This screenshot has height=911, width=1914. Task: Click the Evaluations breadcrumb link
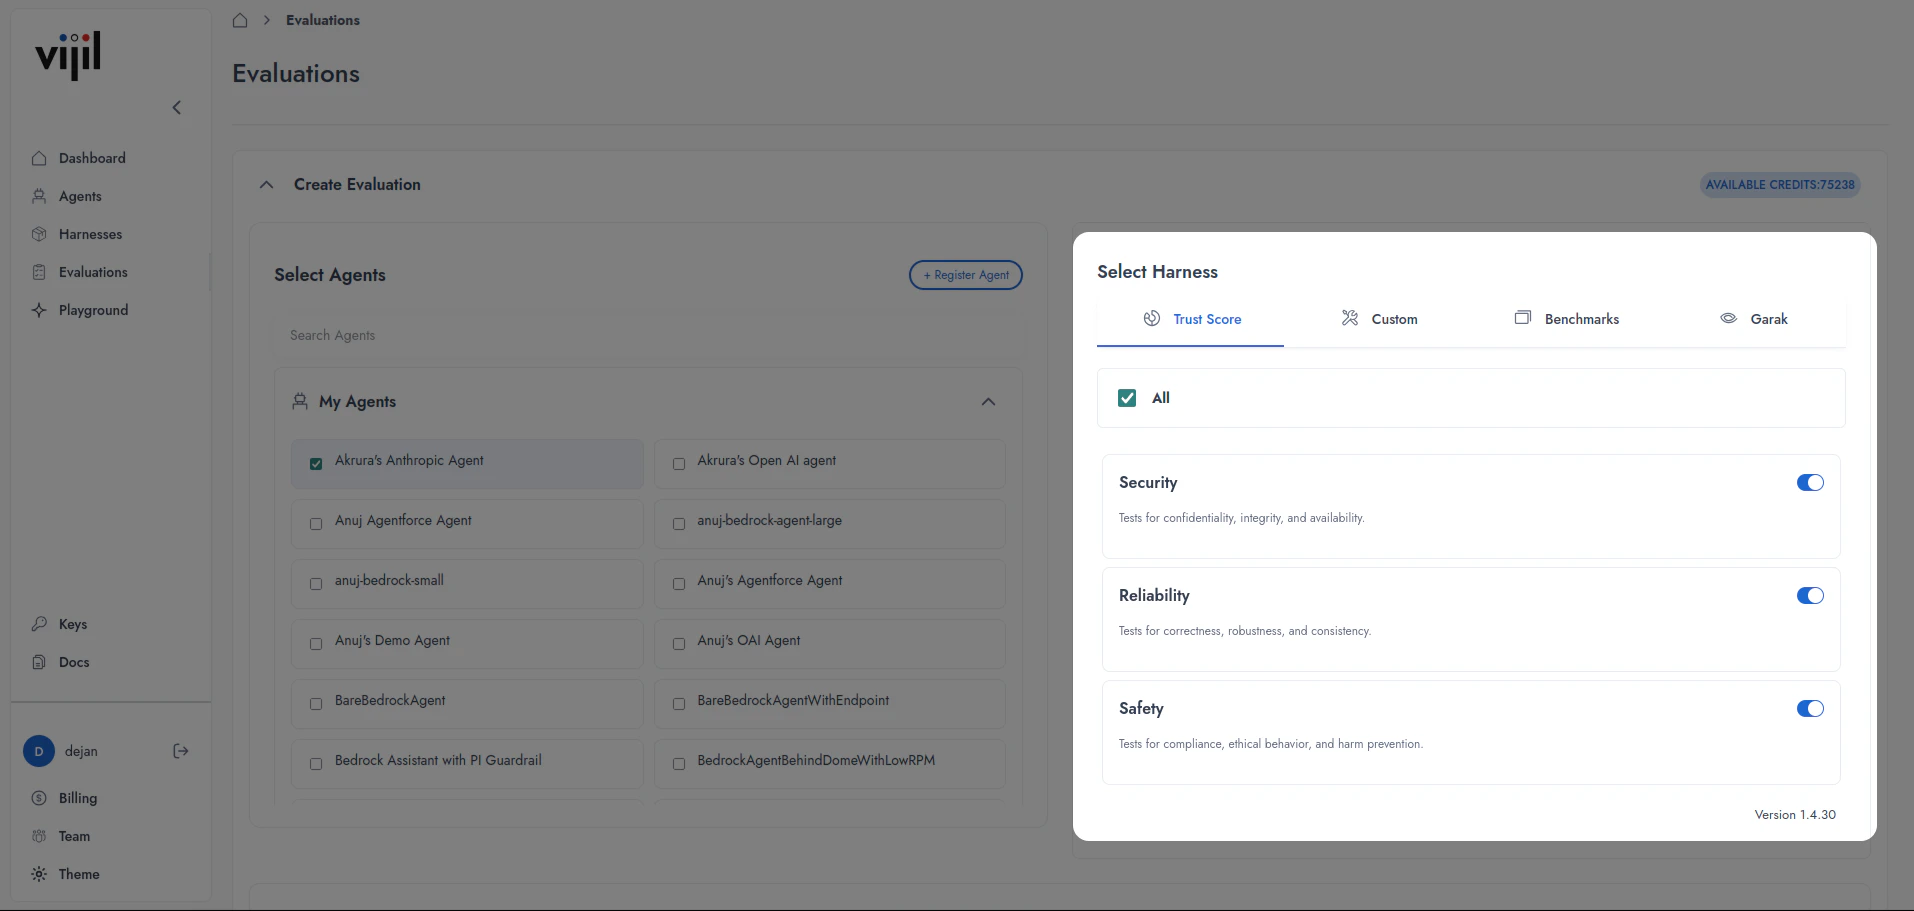(323, 20)
